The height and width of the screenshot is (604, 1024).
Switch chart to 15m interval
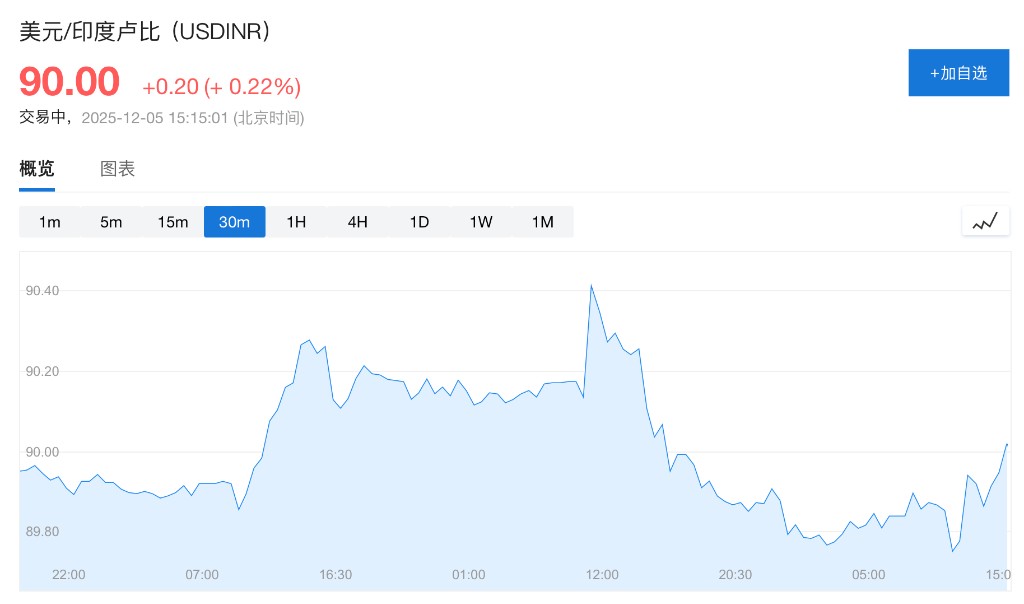[173, 222]
